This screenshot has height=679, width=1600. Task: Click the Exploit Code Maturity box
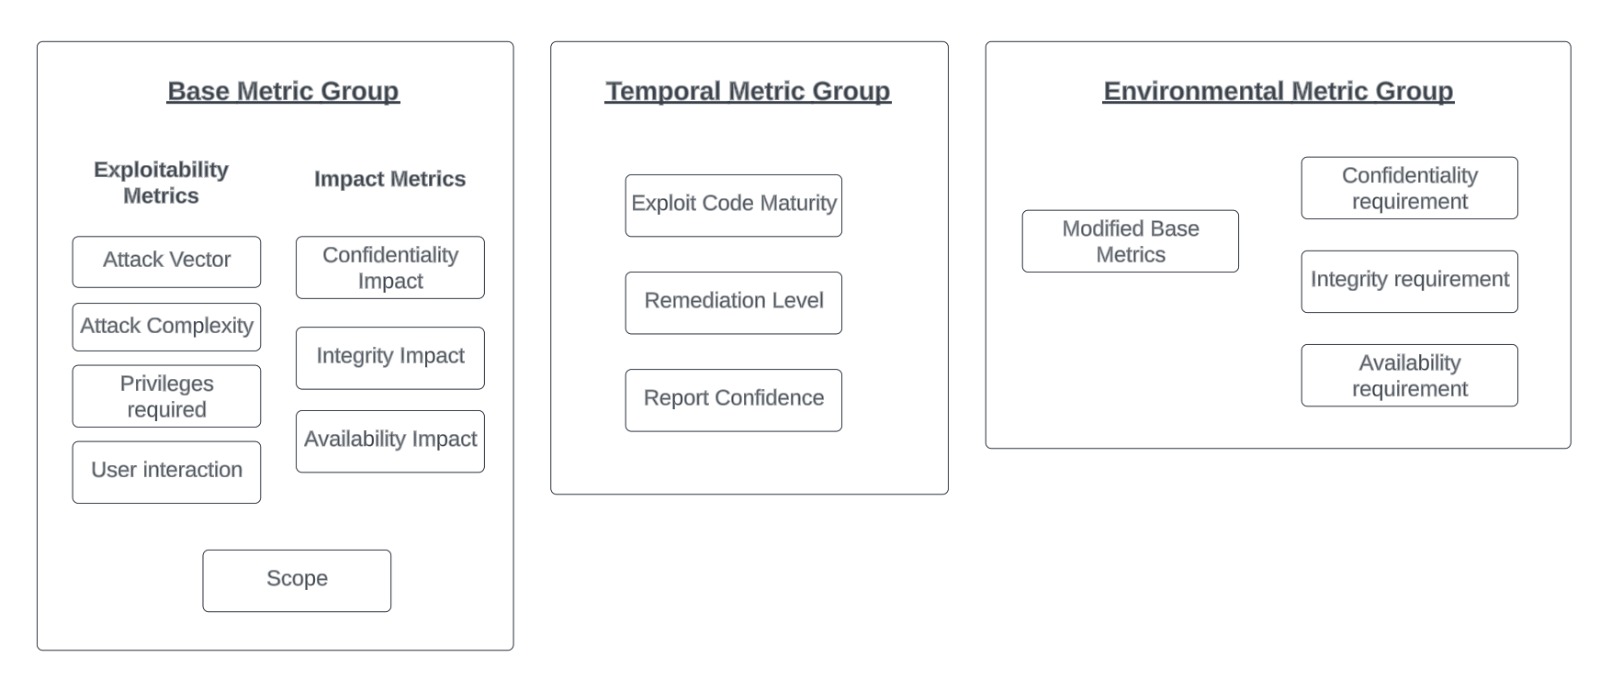(x=734, y=205)
